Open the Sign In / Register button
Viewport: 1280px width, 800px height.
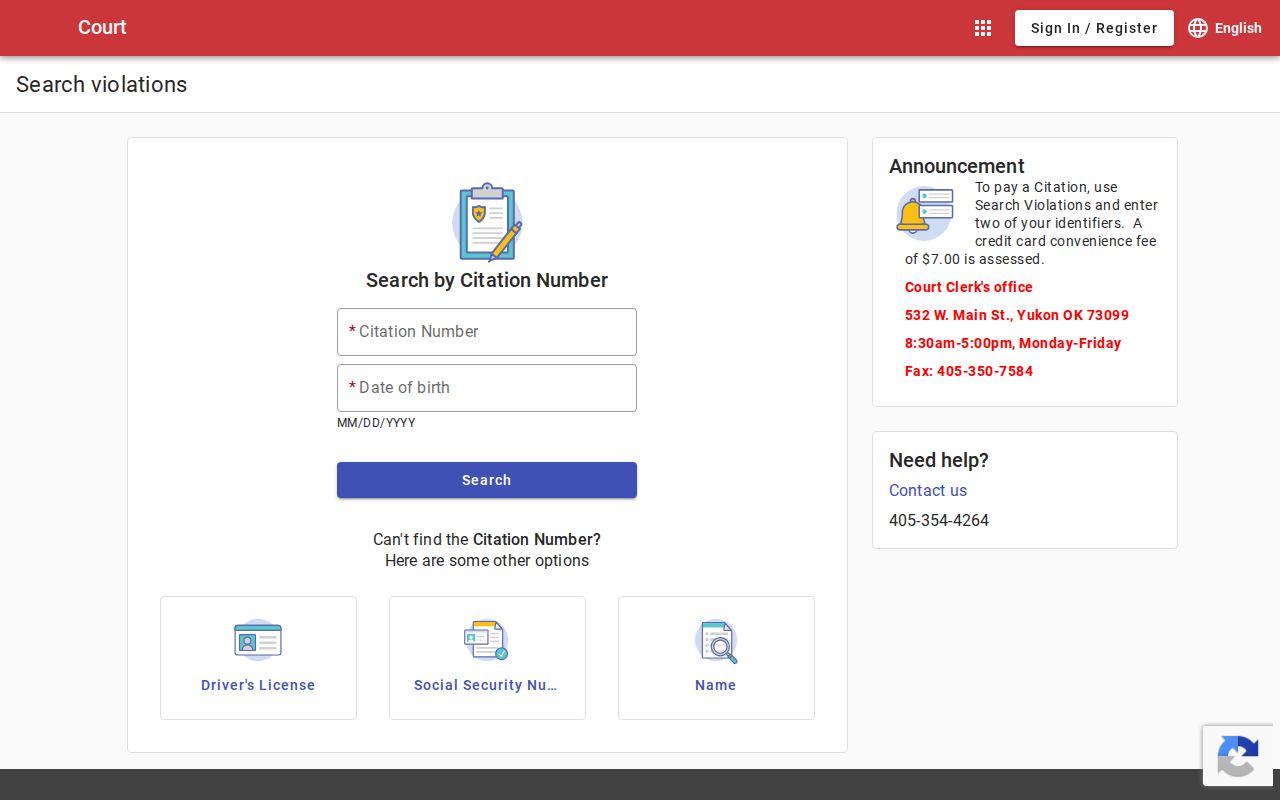tap(1094, 28)
